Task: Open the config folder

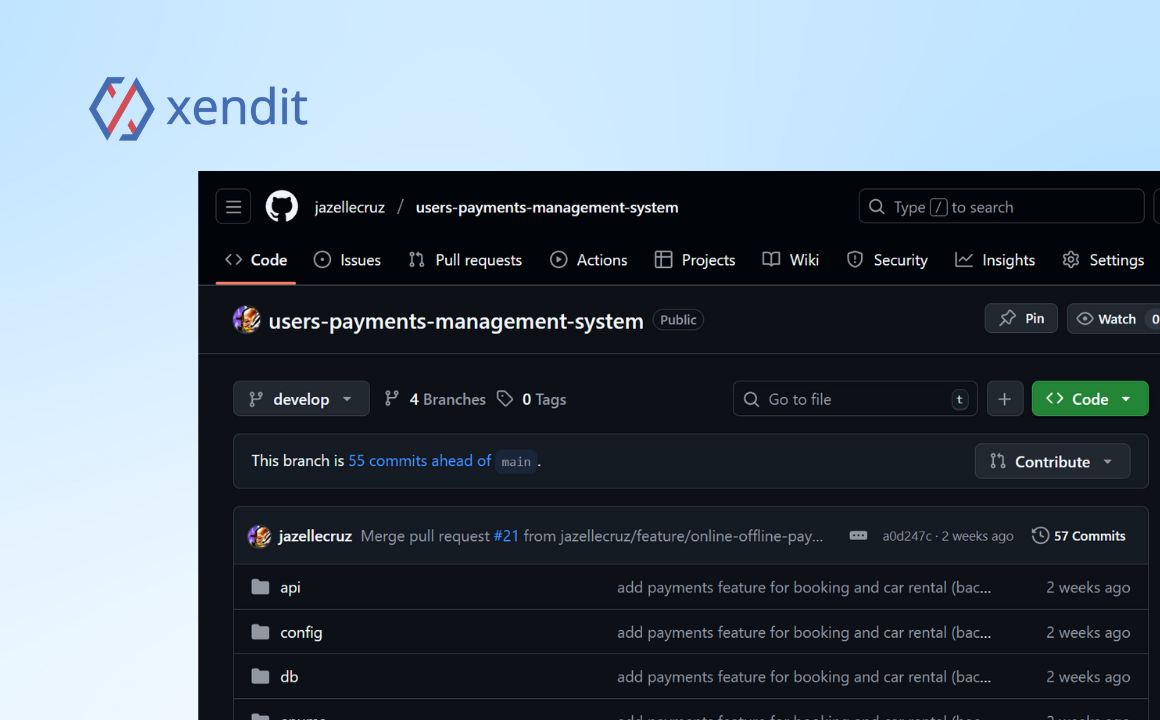Action: (301, 632)
